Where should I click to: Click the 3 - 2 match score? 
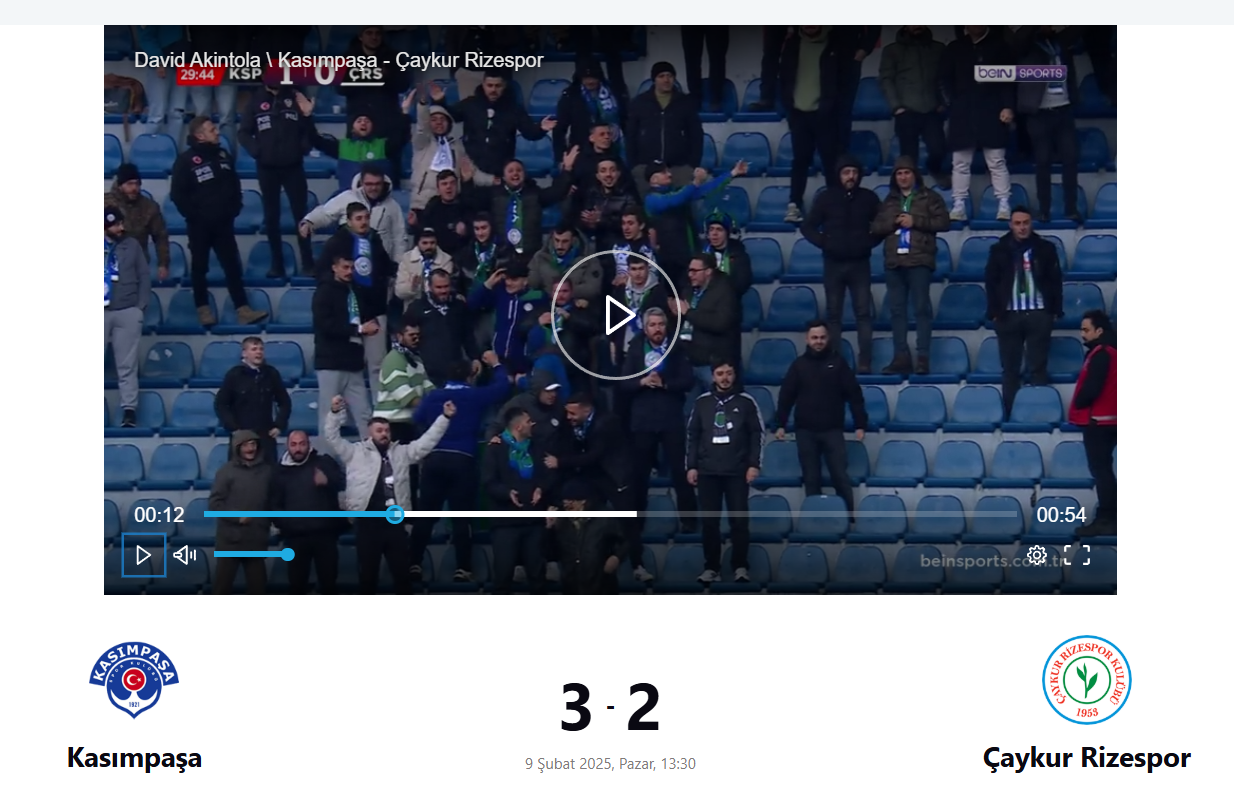[x=610, y=708]
